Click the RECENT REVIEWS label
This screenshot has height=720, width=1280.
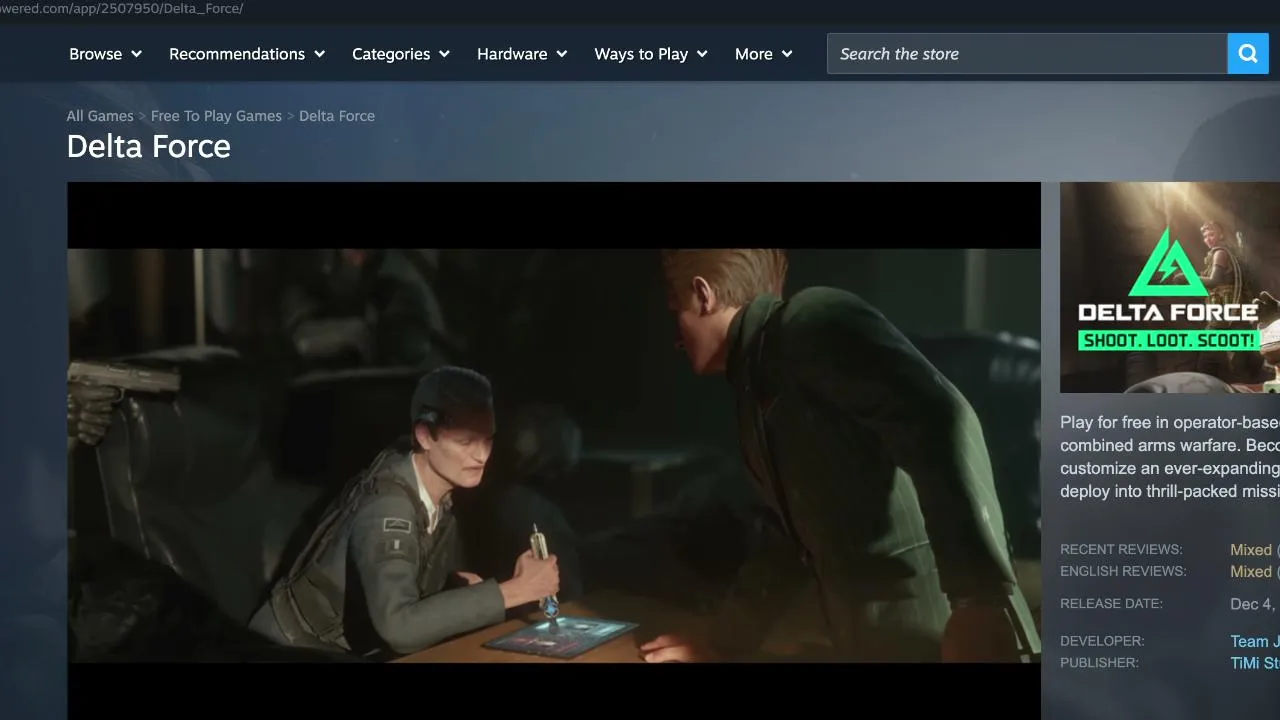(x=1121, y=550)
